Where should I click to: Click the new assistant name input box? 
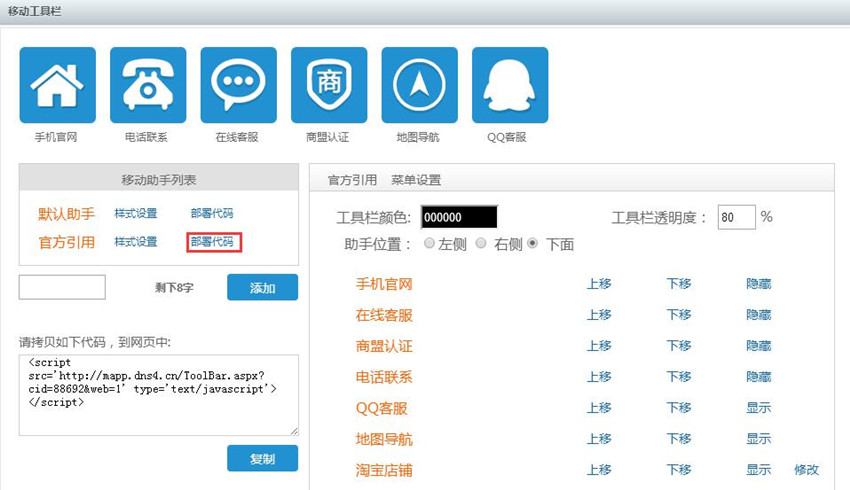click(62, 287)
